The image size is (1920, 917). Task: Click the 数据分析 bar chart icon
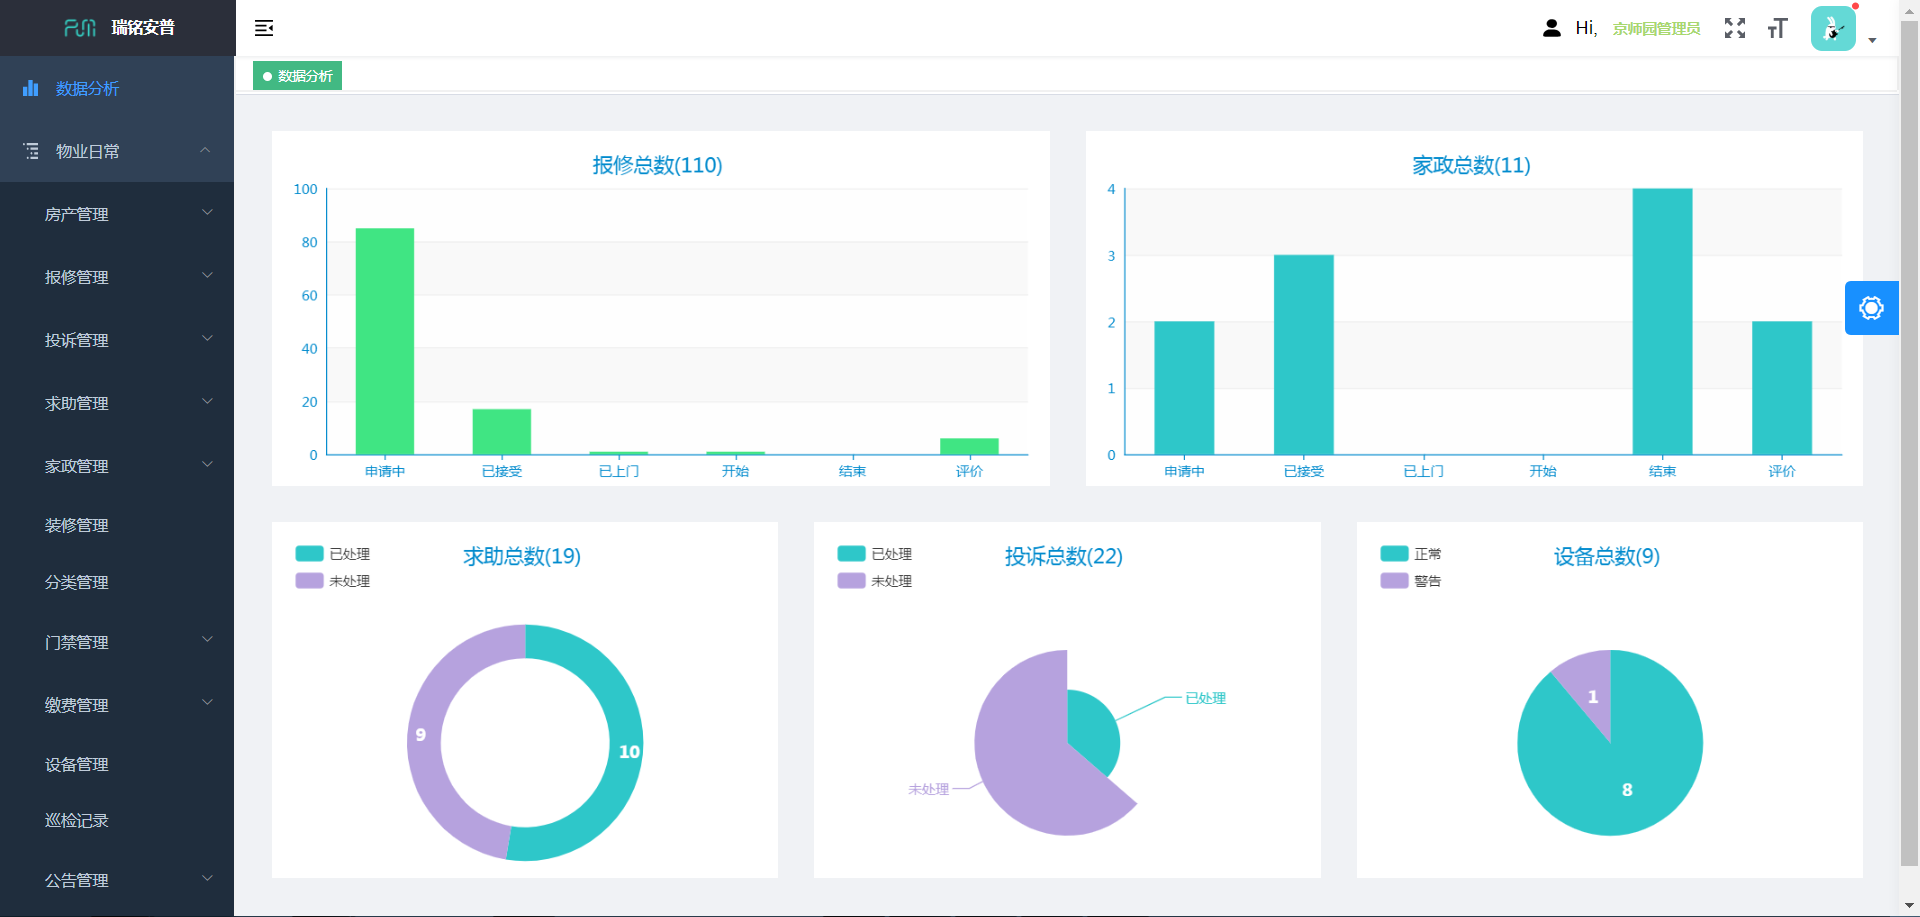[31, 88]
